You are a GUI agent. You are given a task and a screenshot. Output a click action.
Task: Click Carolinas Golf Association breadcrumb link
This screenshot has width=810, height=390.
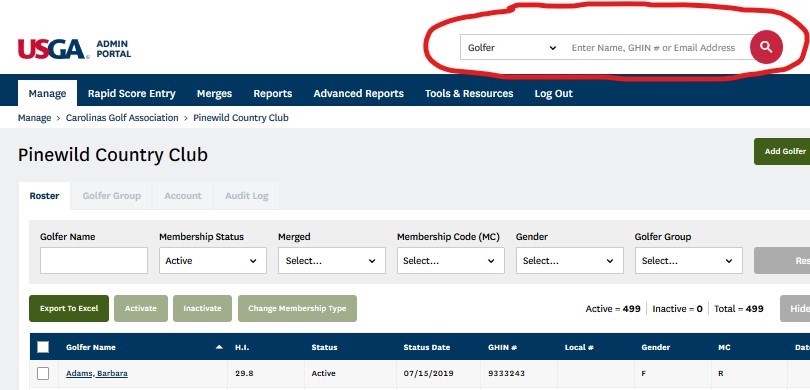click(122, 118)
